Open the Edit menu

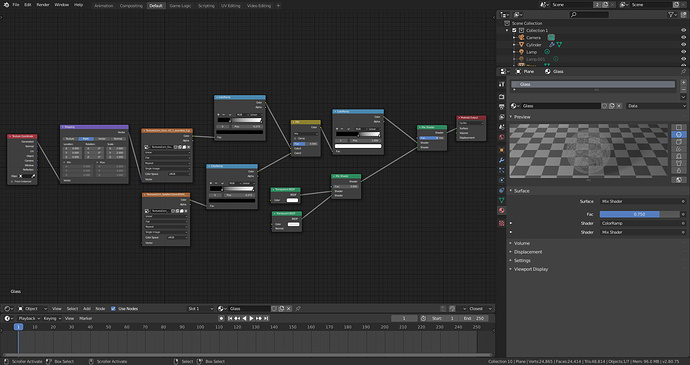pos(28,5)
